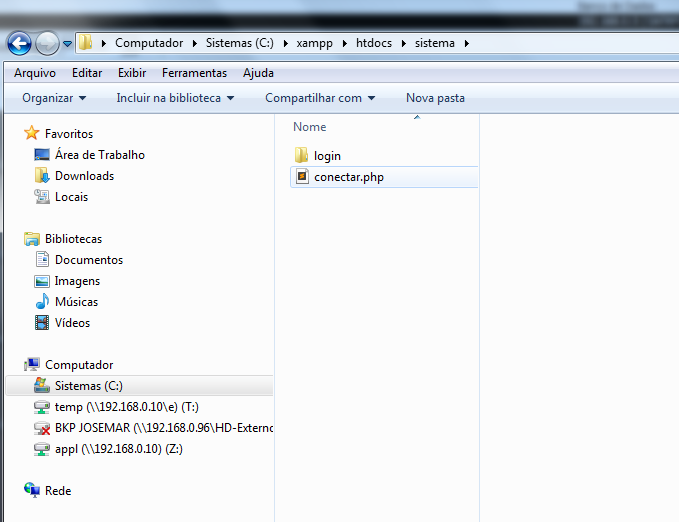679x522 pixels.
Task: Click the Músicas library icon
Action: (x=42, y=301)
